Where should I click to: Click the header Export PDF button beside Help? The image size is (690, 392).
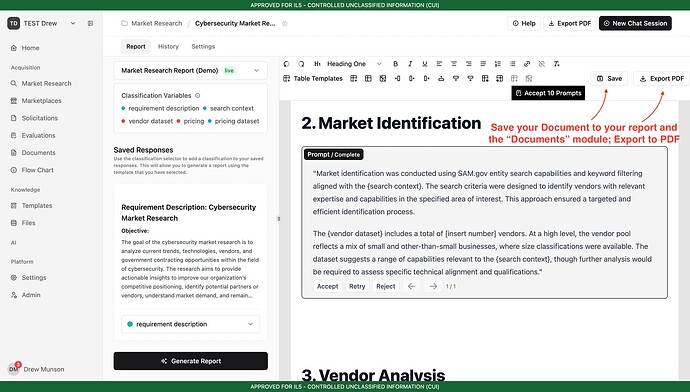click(569, 23)
